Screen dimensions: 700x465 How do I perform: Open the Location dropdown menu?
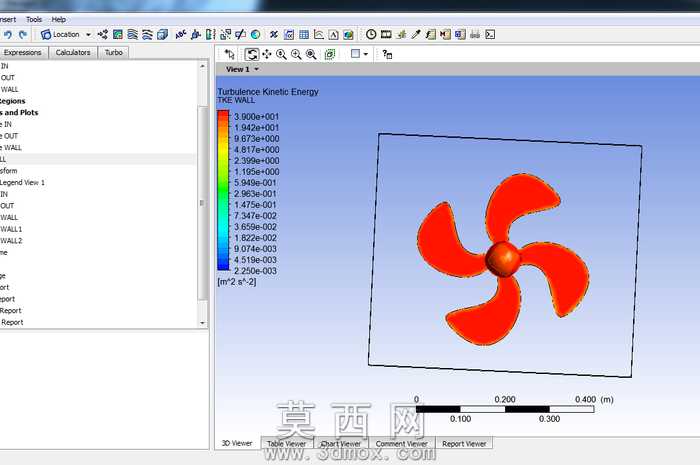tap(65, 34)
